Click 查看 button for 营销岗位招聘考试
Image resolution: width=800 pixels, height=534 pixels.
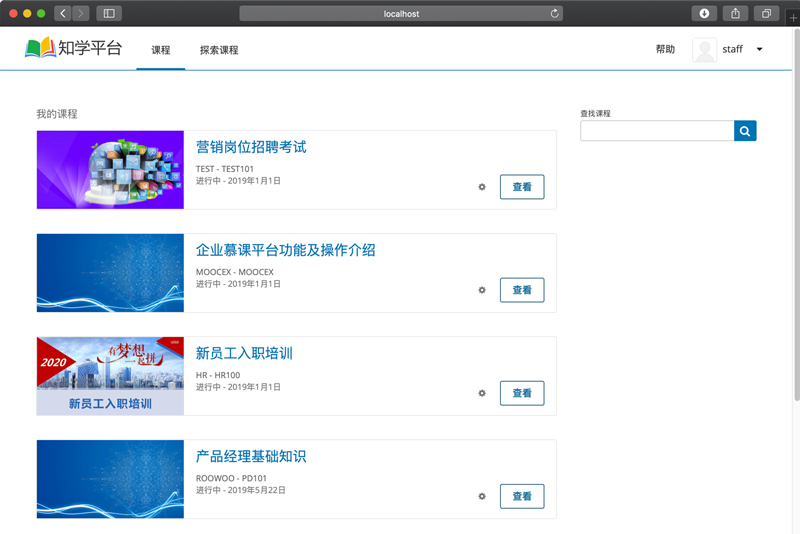522,187
